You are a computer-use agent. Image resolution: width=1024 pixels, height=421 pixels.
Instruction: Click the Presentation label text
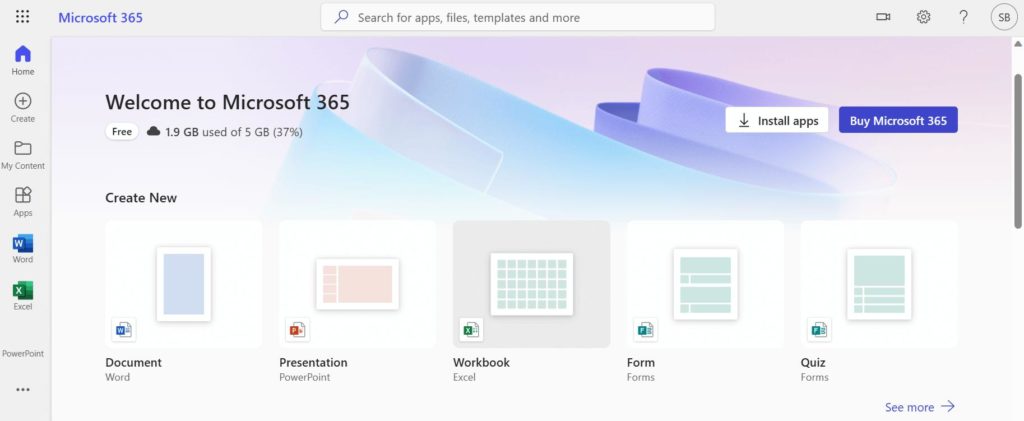[313, 362]
